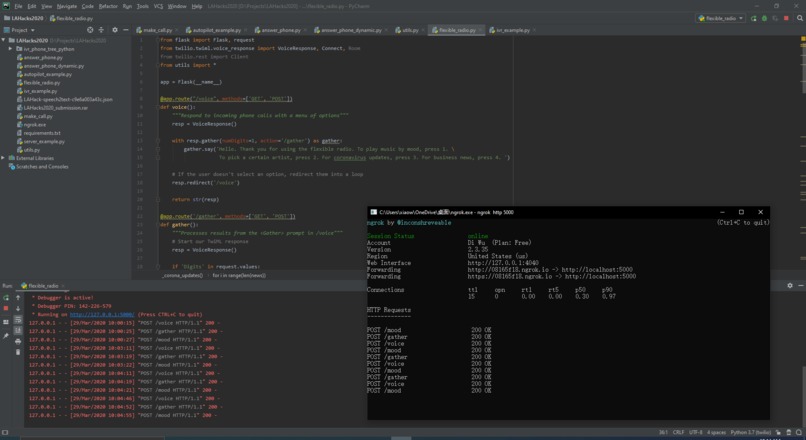The image size is (806, 440).
Task: Click Collapse All icon in Project panel
Action: (101, 30)
